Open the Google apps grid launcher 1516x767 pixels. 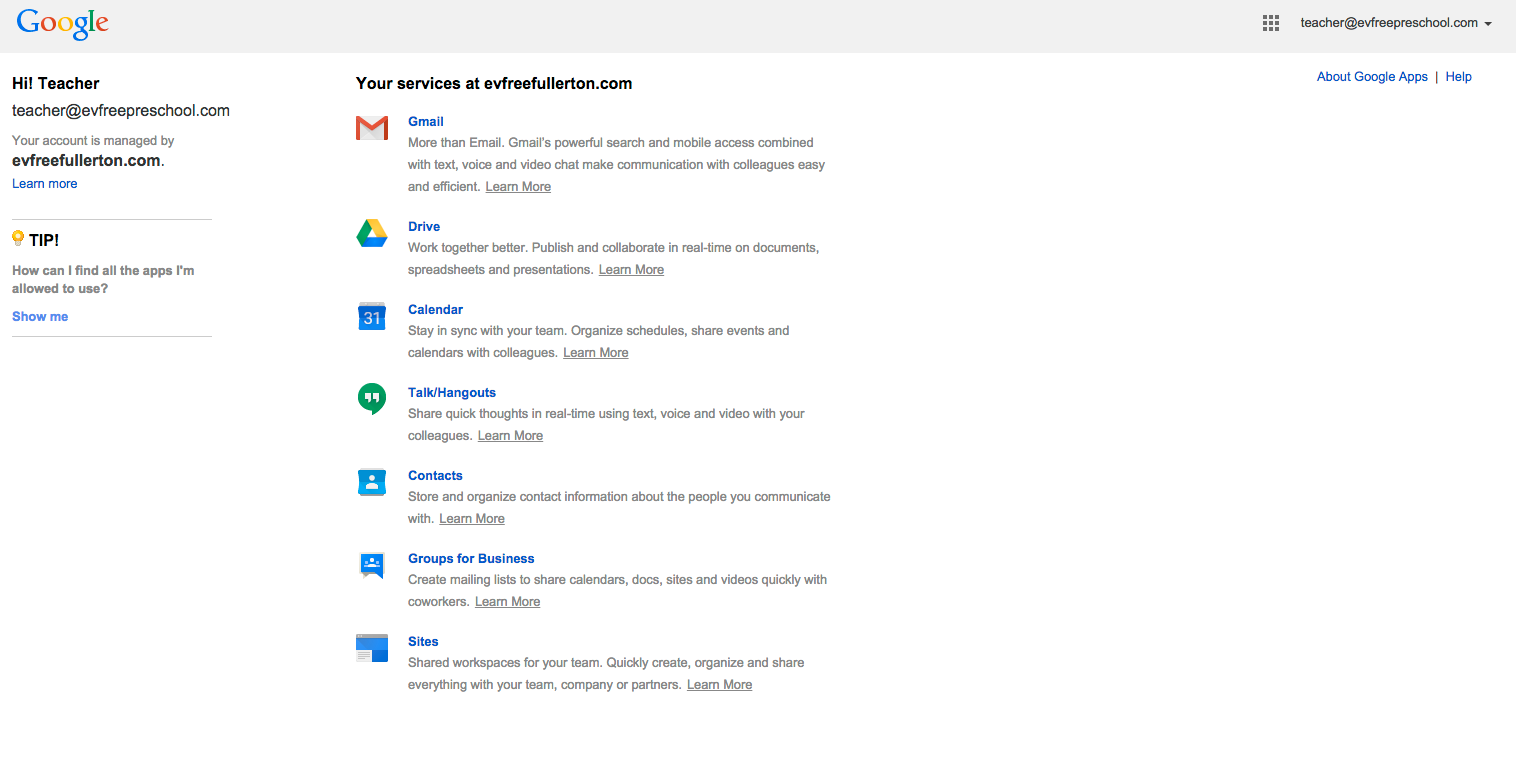point(1271,24)
